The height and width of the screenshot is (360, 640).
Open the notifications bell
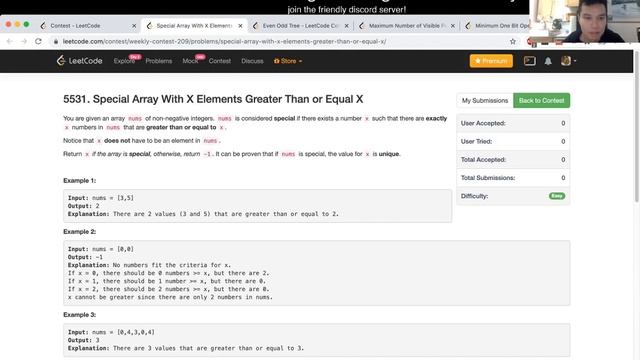pyautogui.click(x=548, y=61)
